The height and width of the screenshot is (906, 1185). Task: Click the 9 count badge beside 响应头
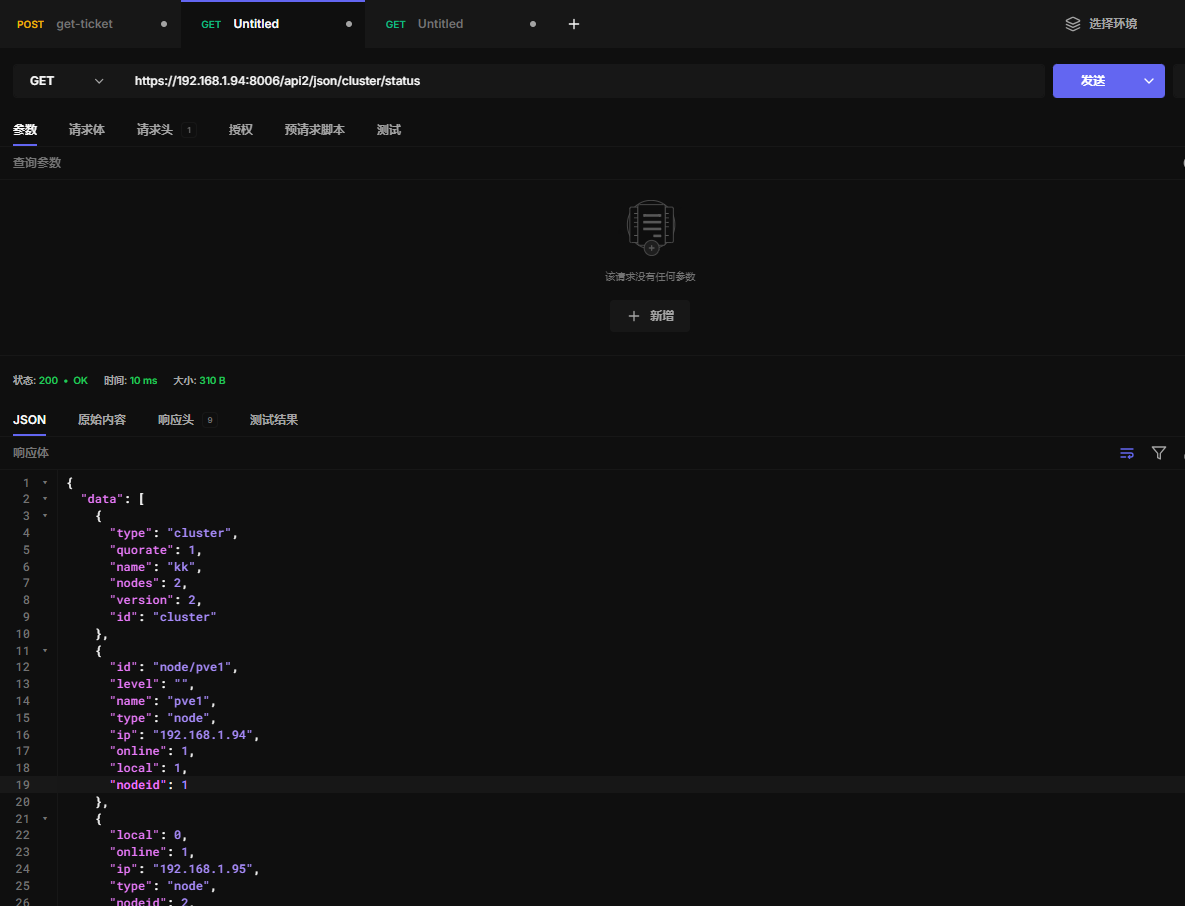click(210, 420)
